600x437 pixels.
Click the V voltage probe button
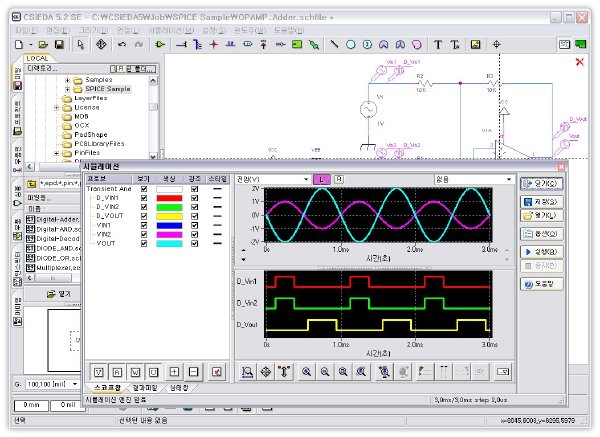click(99, 372)
